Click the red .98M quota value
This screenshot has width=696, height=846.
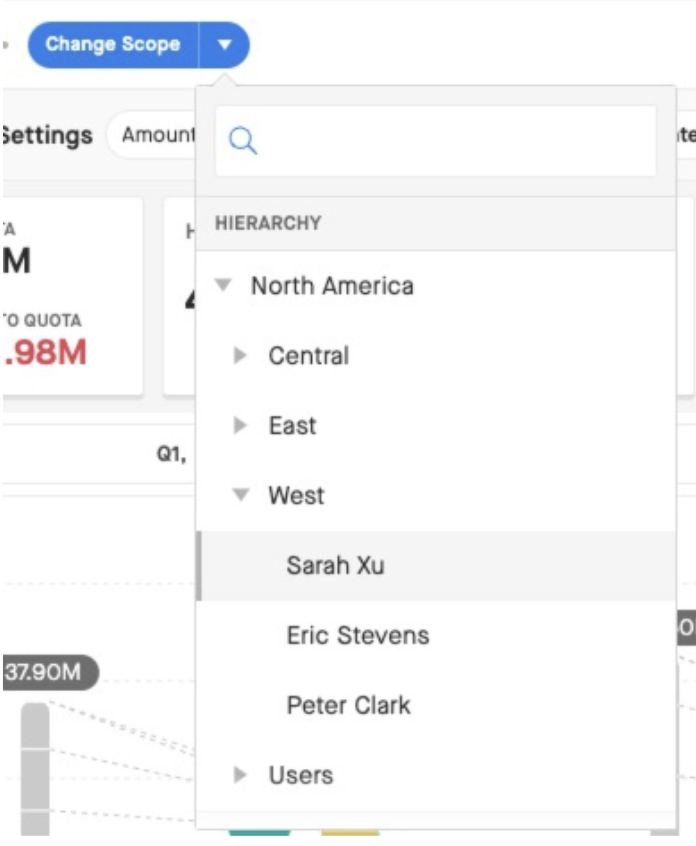coord(45,352)
